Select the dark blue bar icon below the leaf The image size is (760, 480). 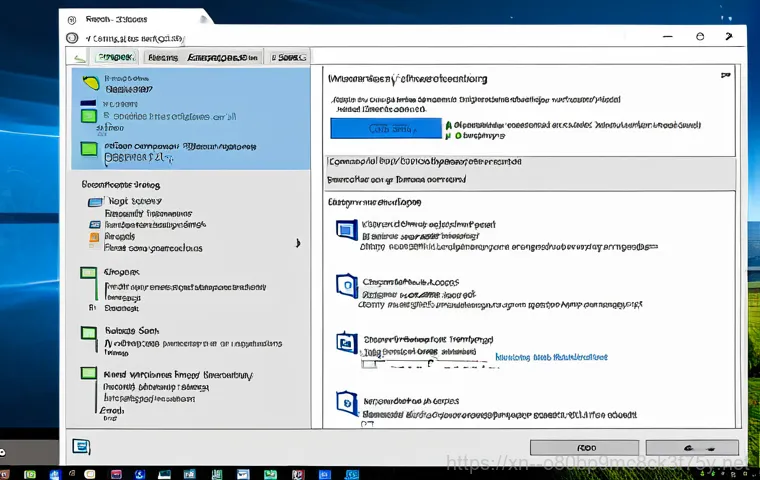[88, 103]
